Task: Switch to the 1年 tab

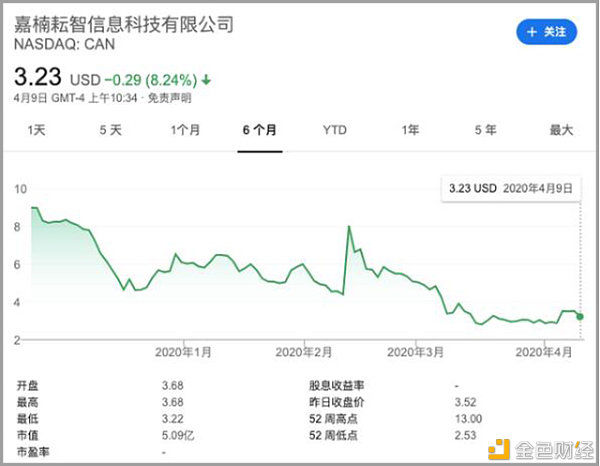Action: click(410, 130)
